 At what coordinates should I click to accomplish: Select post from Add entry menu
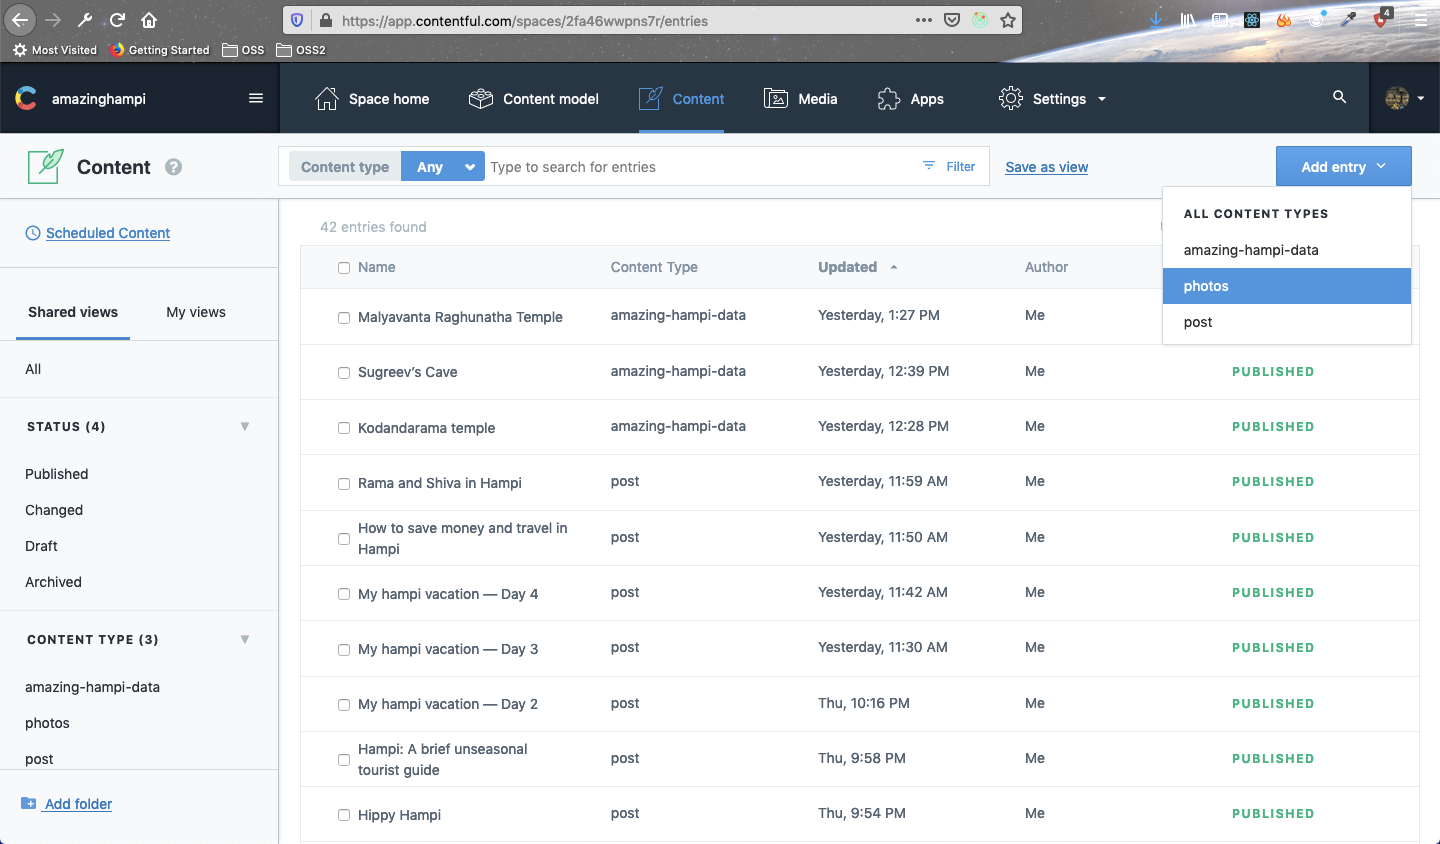[1287, 322]
